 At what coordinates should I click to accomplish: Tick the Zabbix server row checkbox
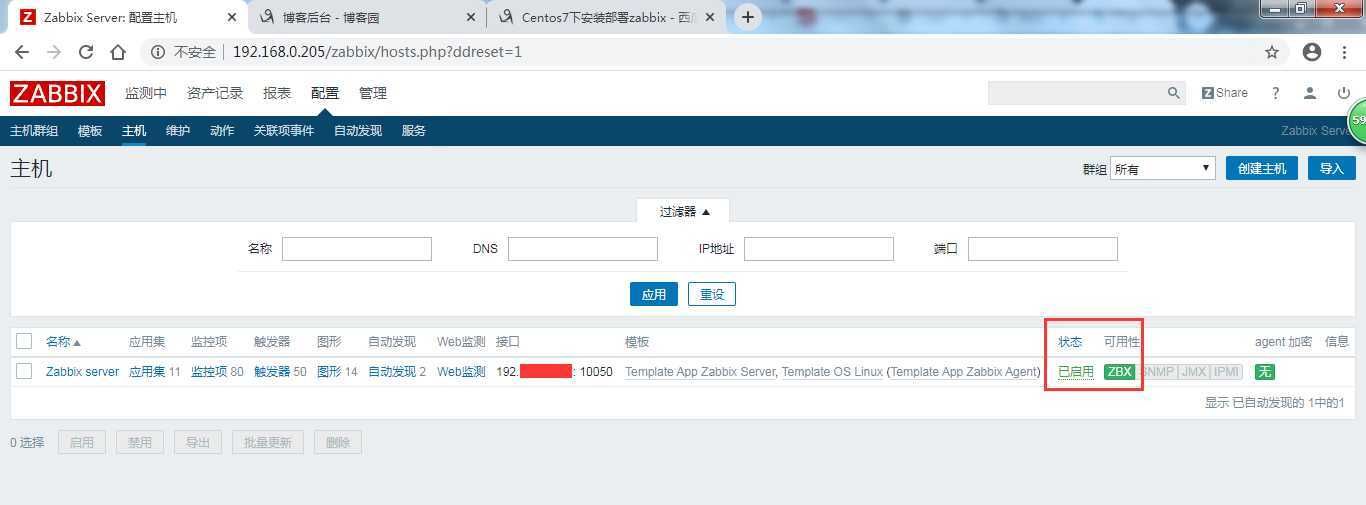pos(24,372)
